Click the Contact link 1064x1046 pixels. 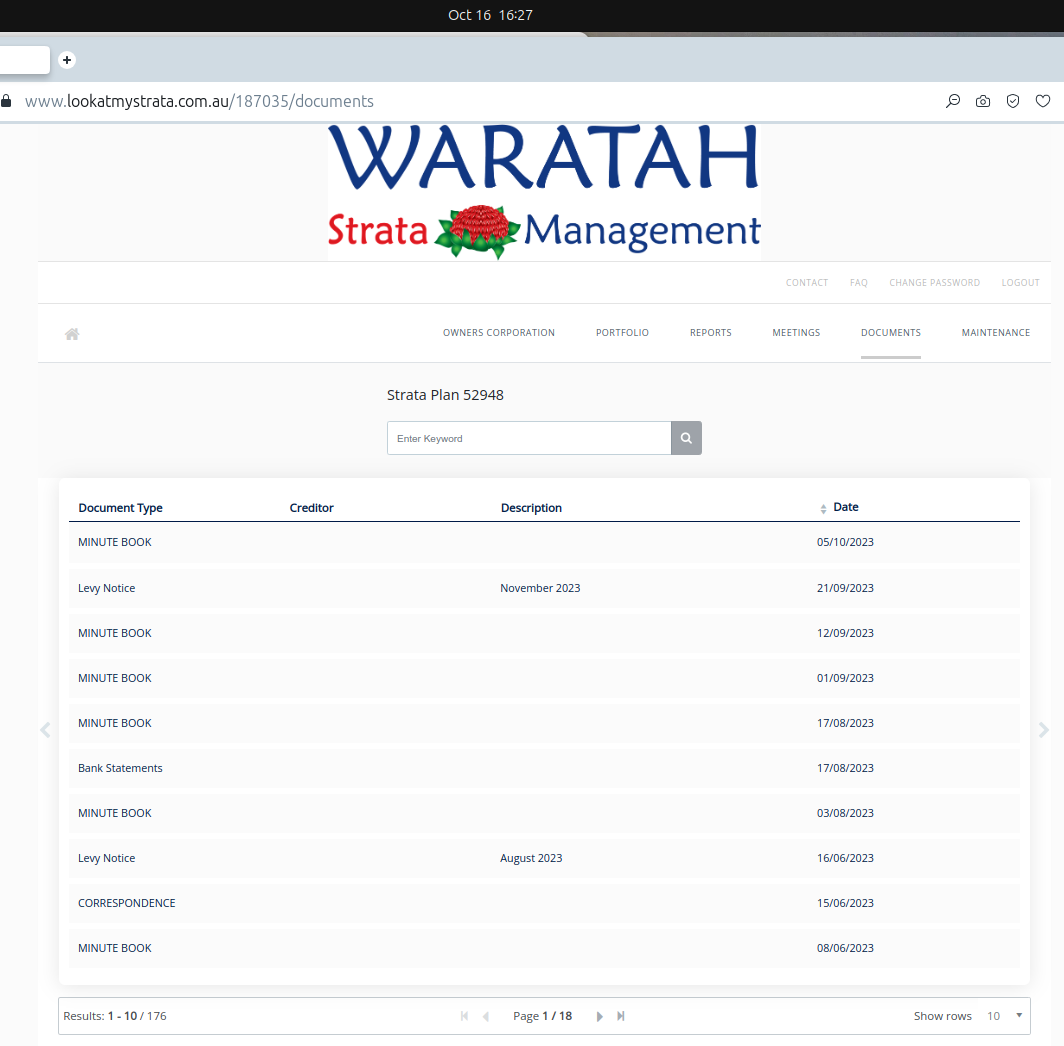point(807,282)
